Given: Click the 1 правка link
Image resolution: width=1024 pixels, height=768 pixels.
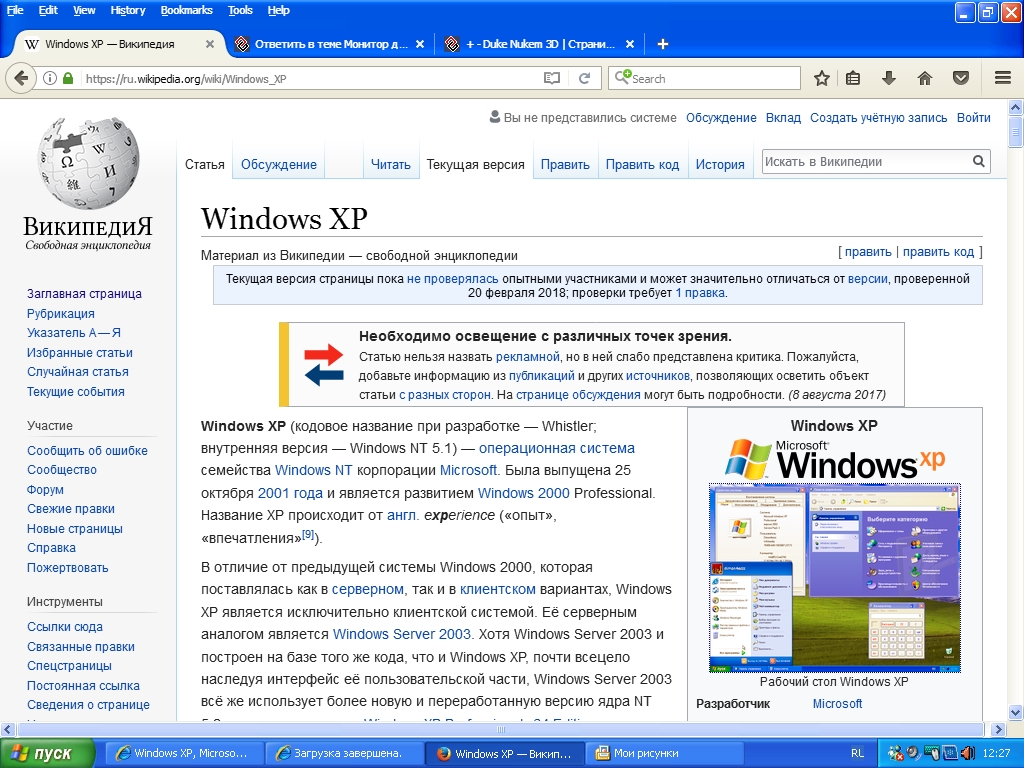Looking at the screenshot, I should (700, 293).
